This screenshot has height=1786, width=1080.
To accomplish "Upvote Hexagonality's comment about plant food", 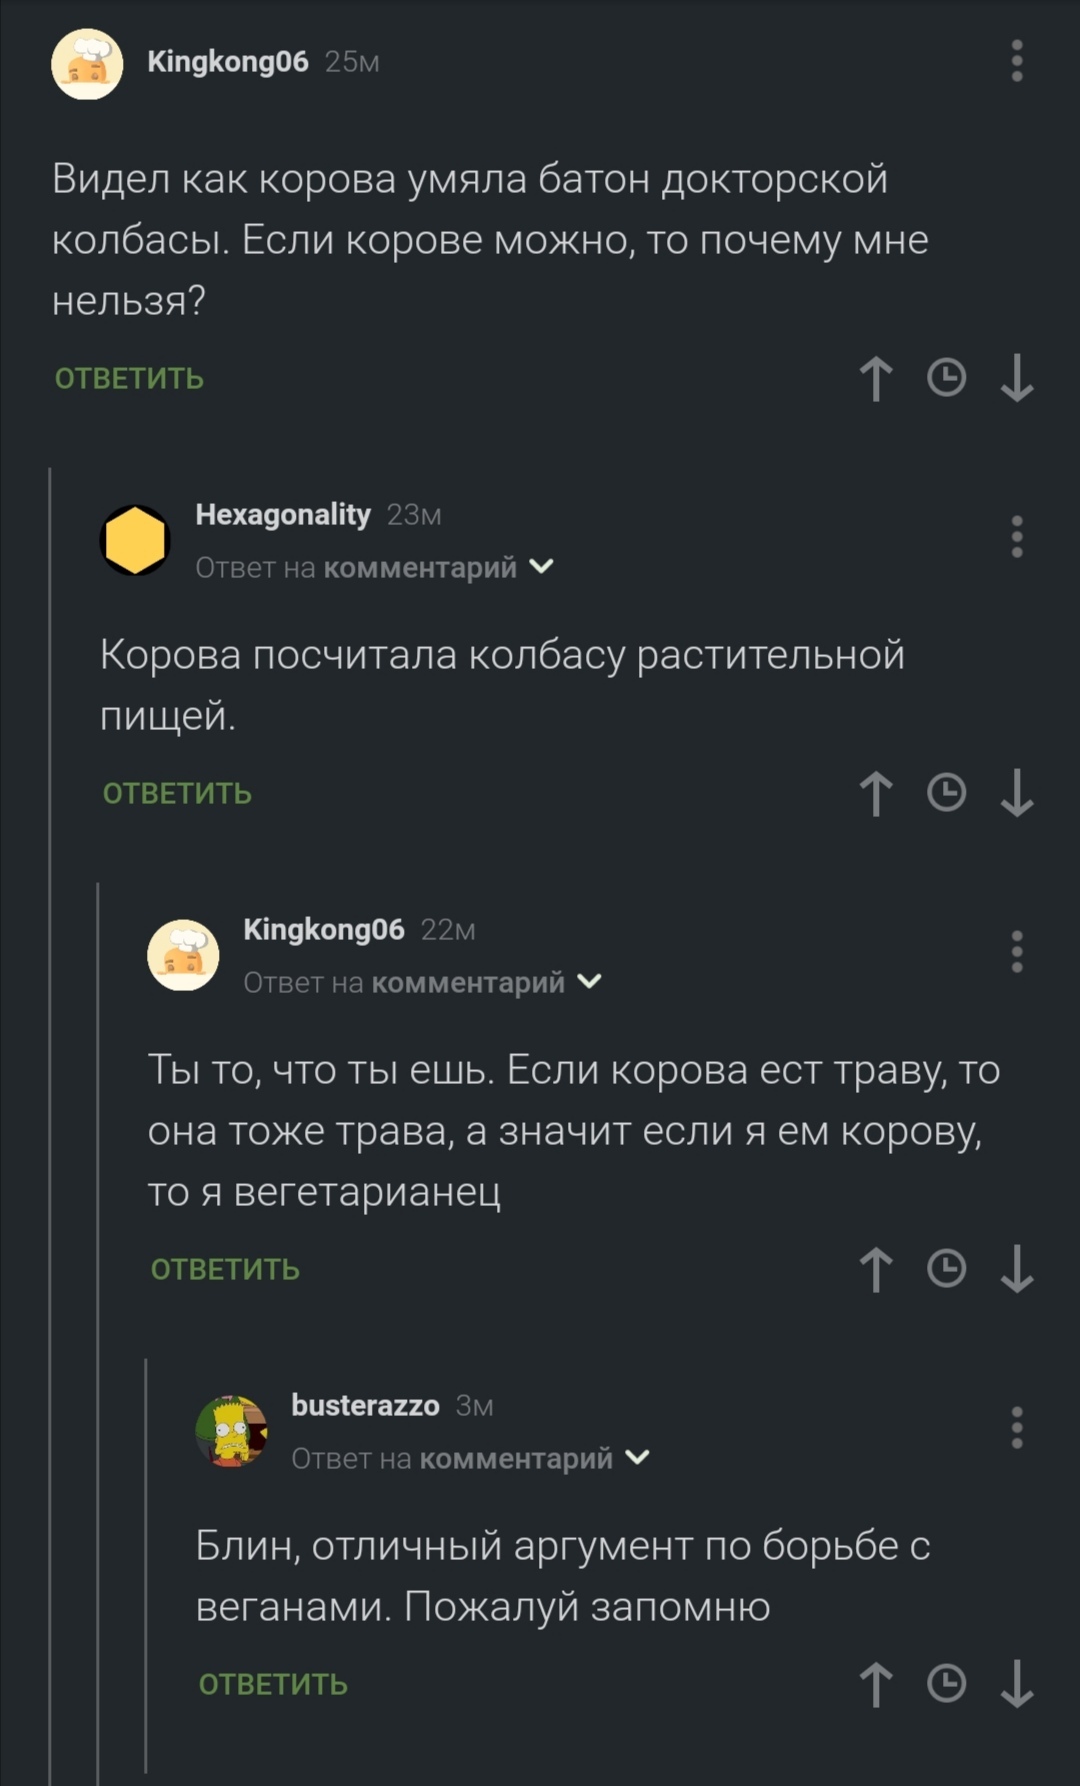I will (877, 793).
